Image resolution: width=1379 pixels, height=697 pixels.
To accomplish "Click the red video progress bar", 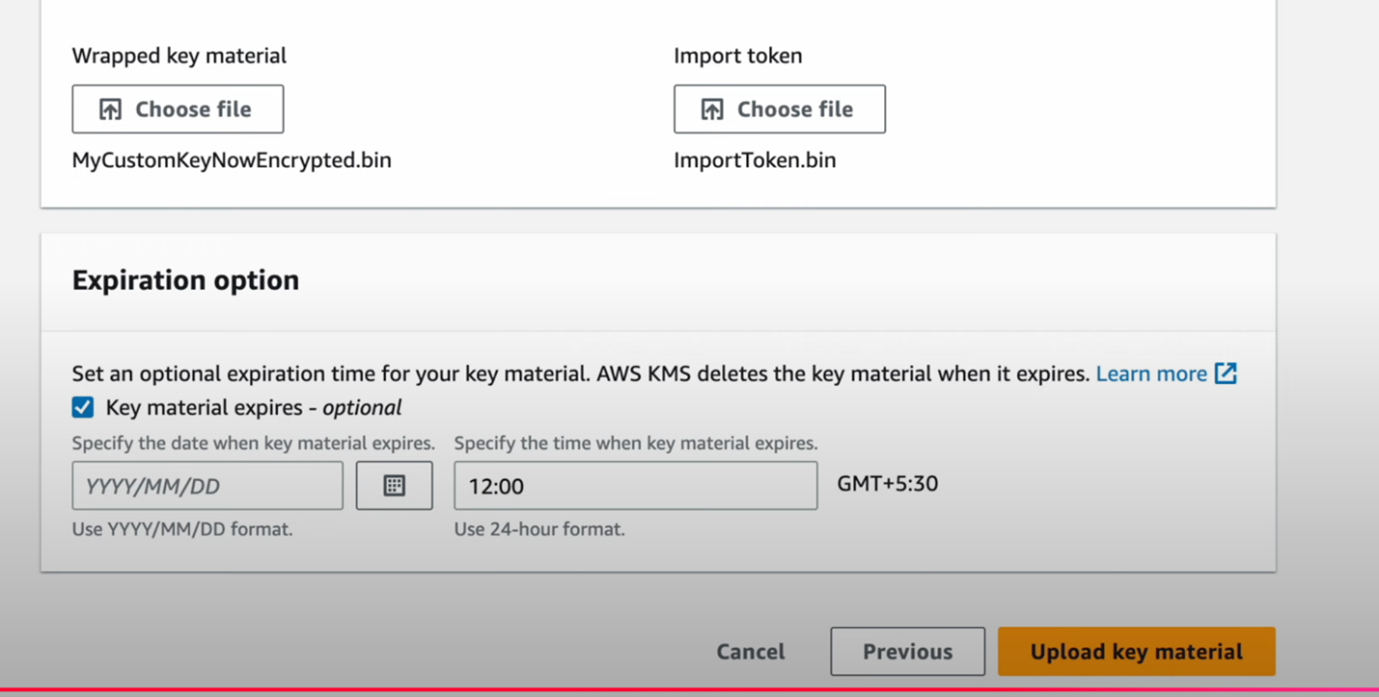I will coord(689,691).
